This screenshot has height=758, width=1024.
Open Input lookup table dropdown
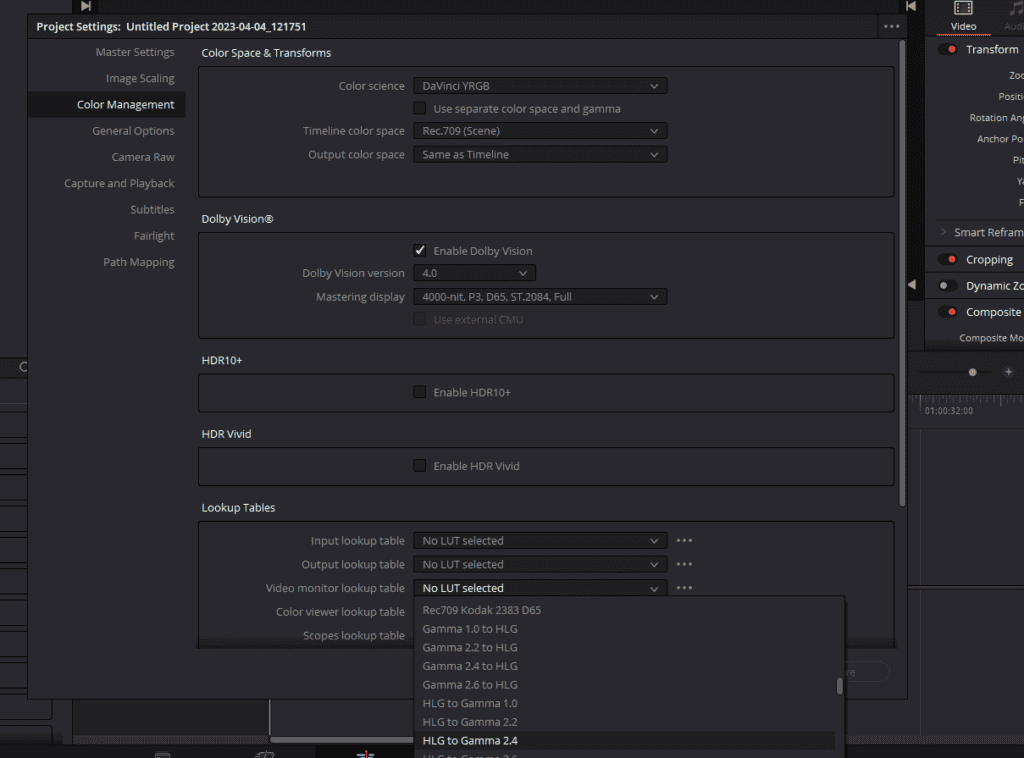pos(540,541)
